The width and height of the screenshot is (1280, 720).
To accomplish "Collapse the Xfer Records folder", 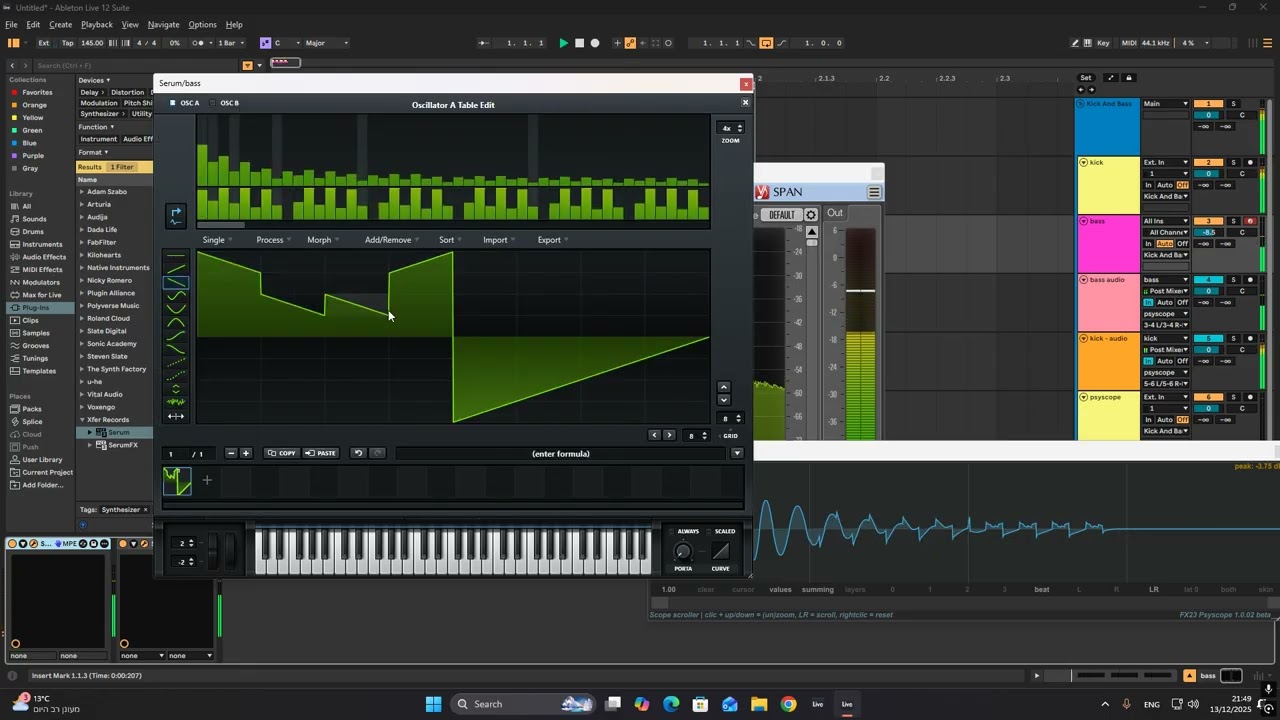I will pos(82,420).
